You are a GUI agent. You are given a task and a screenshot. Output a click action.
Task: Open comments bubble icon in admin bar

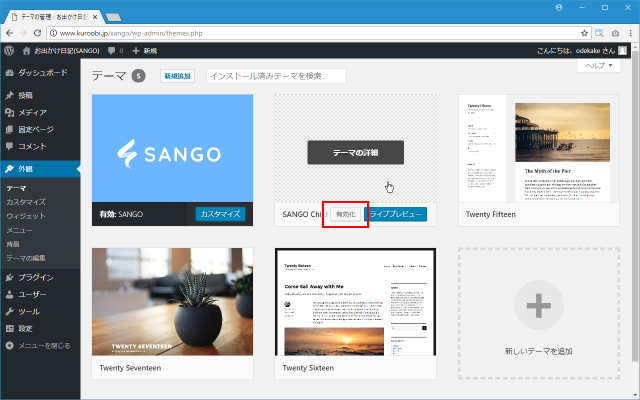[x=111, y=51]
